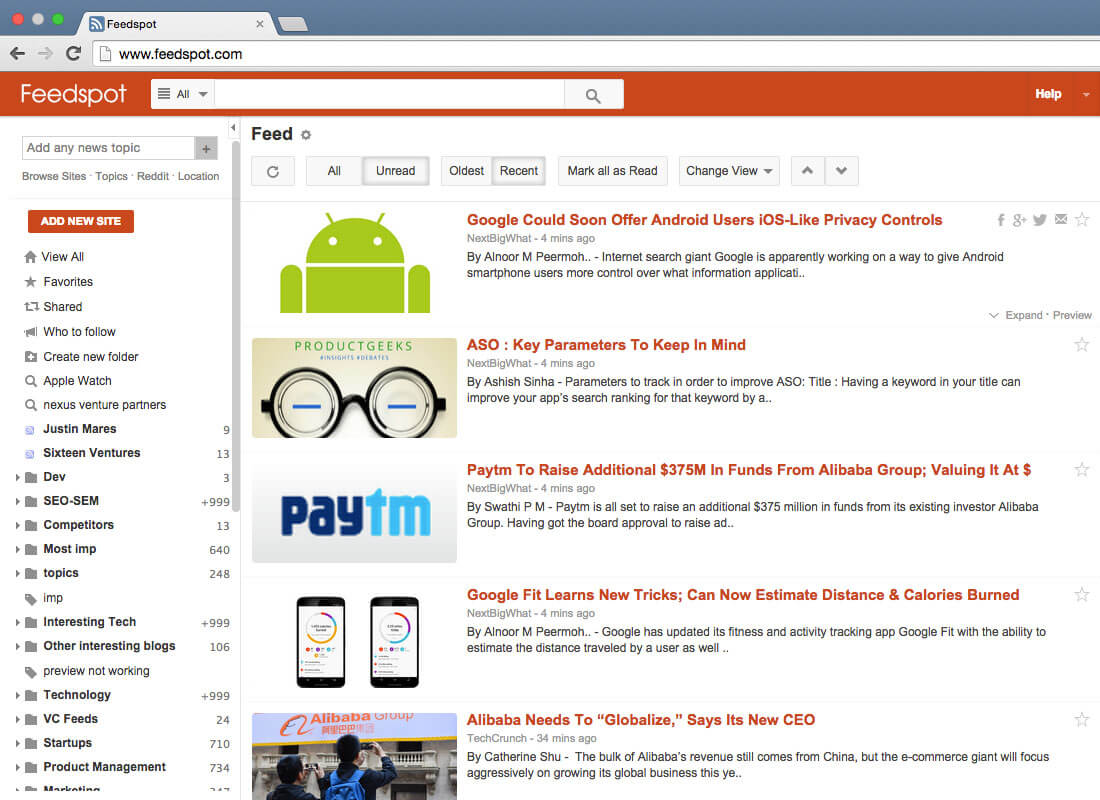Click the Topics link

coord(112,176)
